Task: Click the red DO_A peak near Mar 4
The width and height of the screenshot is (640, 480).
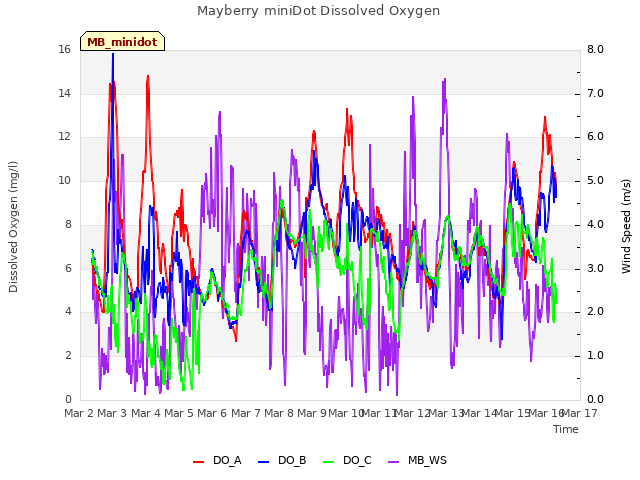Action: 148,77
